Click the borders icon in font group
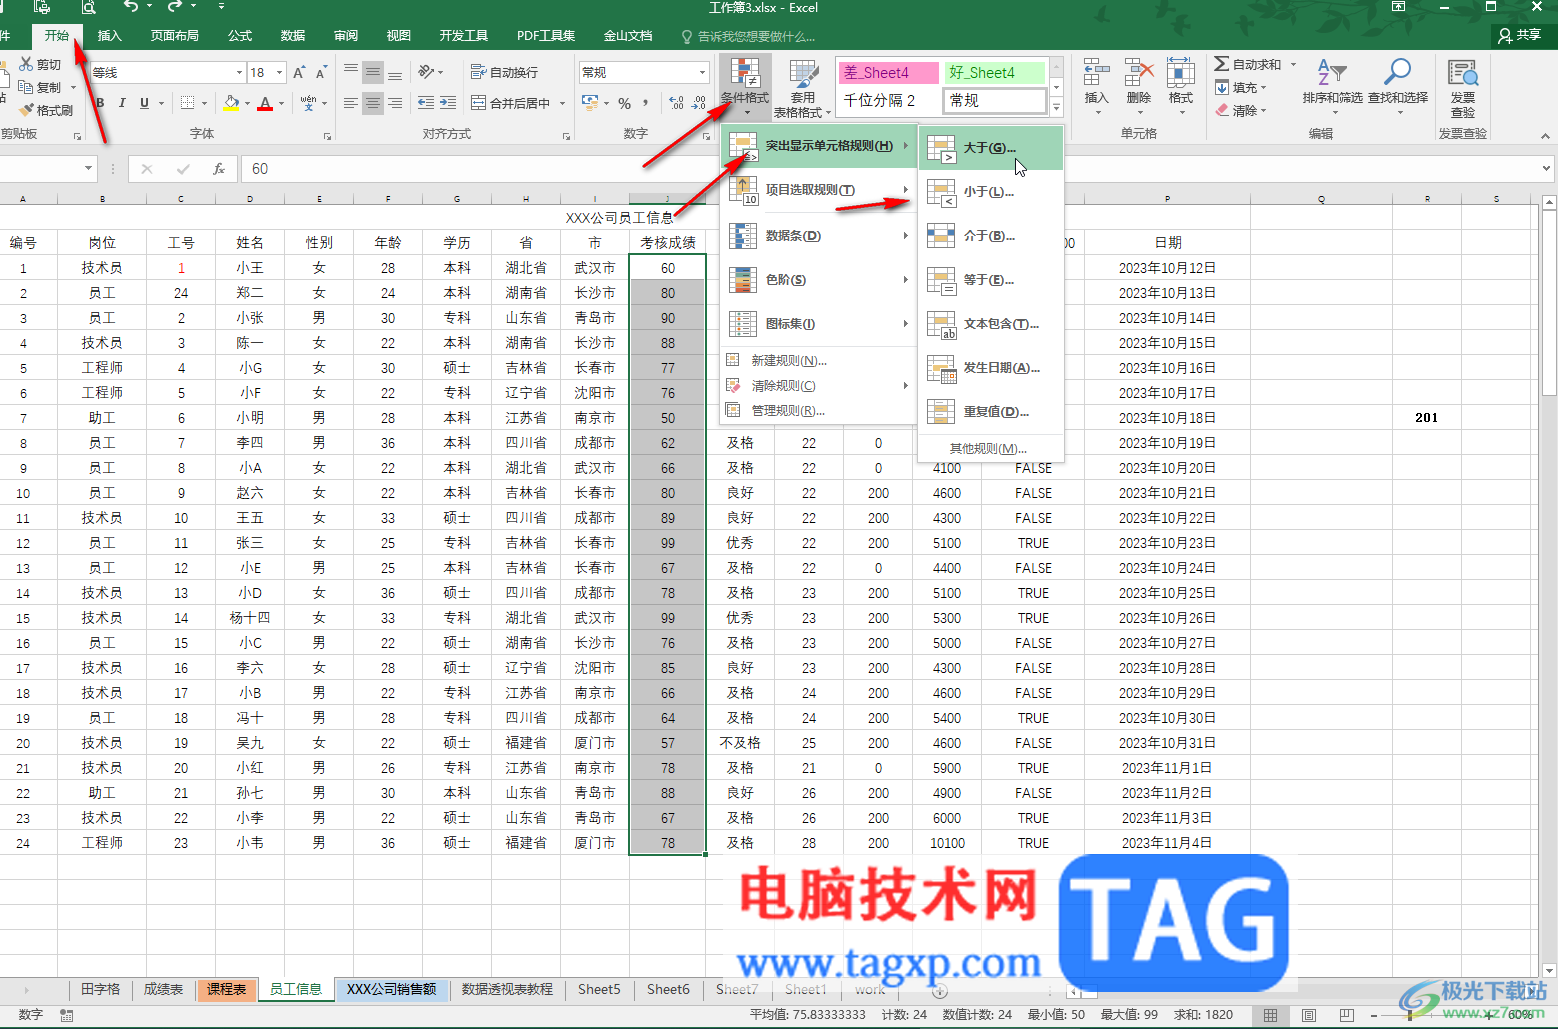The width and height of the screenshot is (1558, 1029). click(188, 103)
